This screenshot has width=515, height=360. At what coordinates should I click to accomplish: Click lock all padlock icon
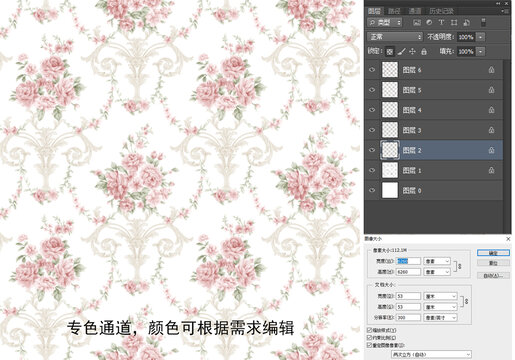tap(424, 51)
